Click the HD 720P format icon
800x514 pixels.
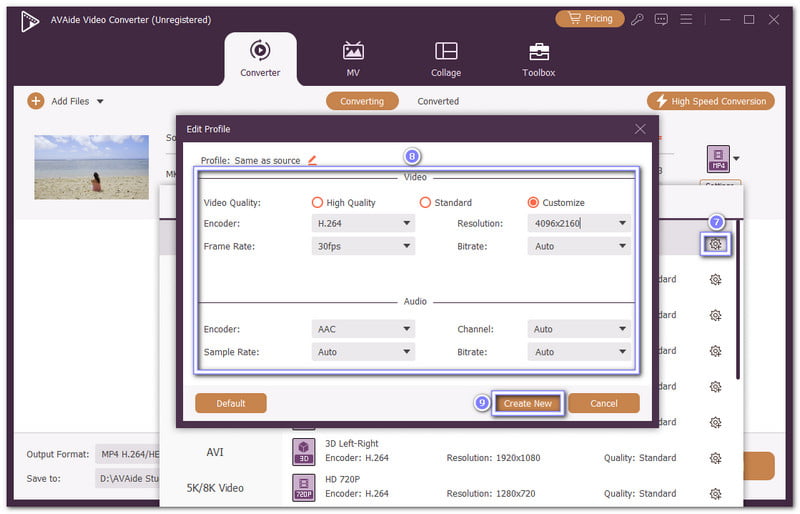tap(304, 487)
